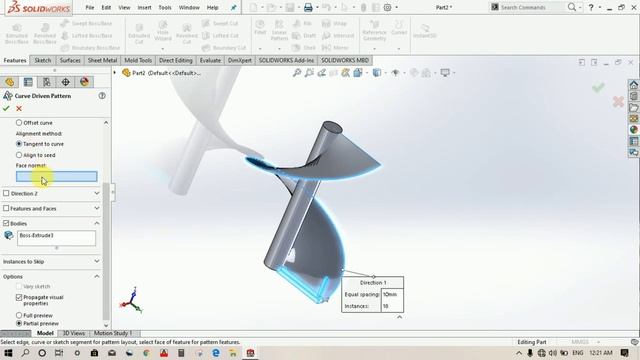Select Align to seed alignment
This screenshot has height=360, width=640.
pyautogui.click(x=19, y=155)
